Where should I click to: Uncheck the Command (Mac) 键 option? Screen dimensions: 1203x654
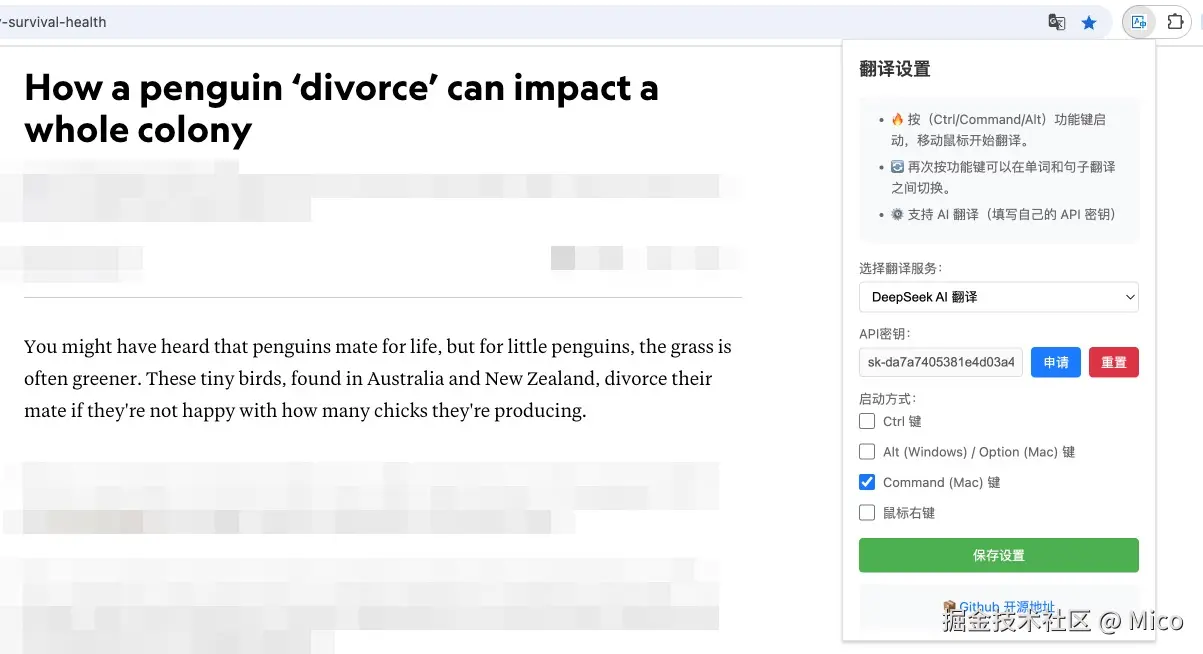coord(866,482)
